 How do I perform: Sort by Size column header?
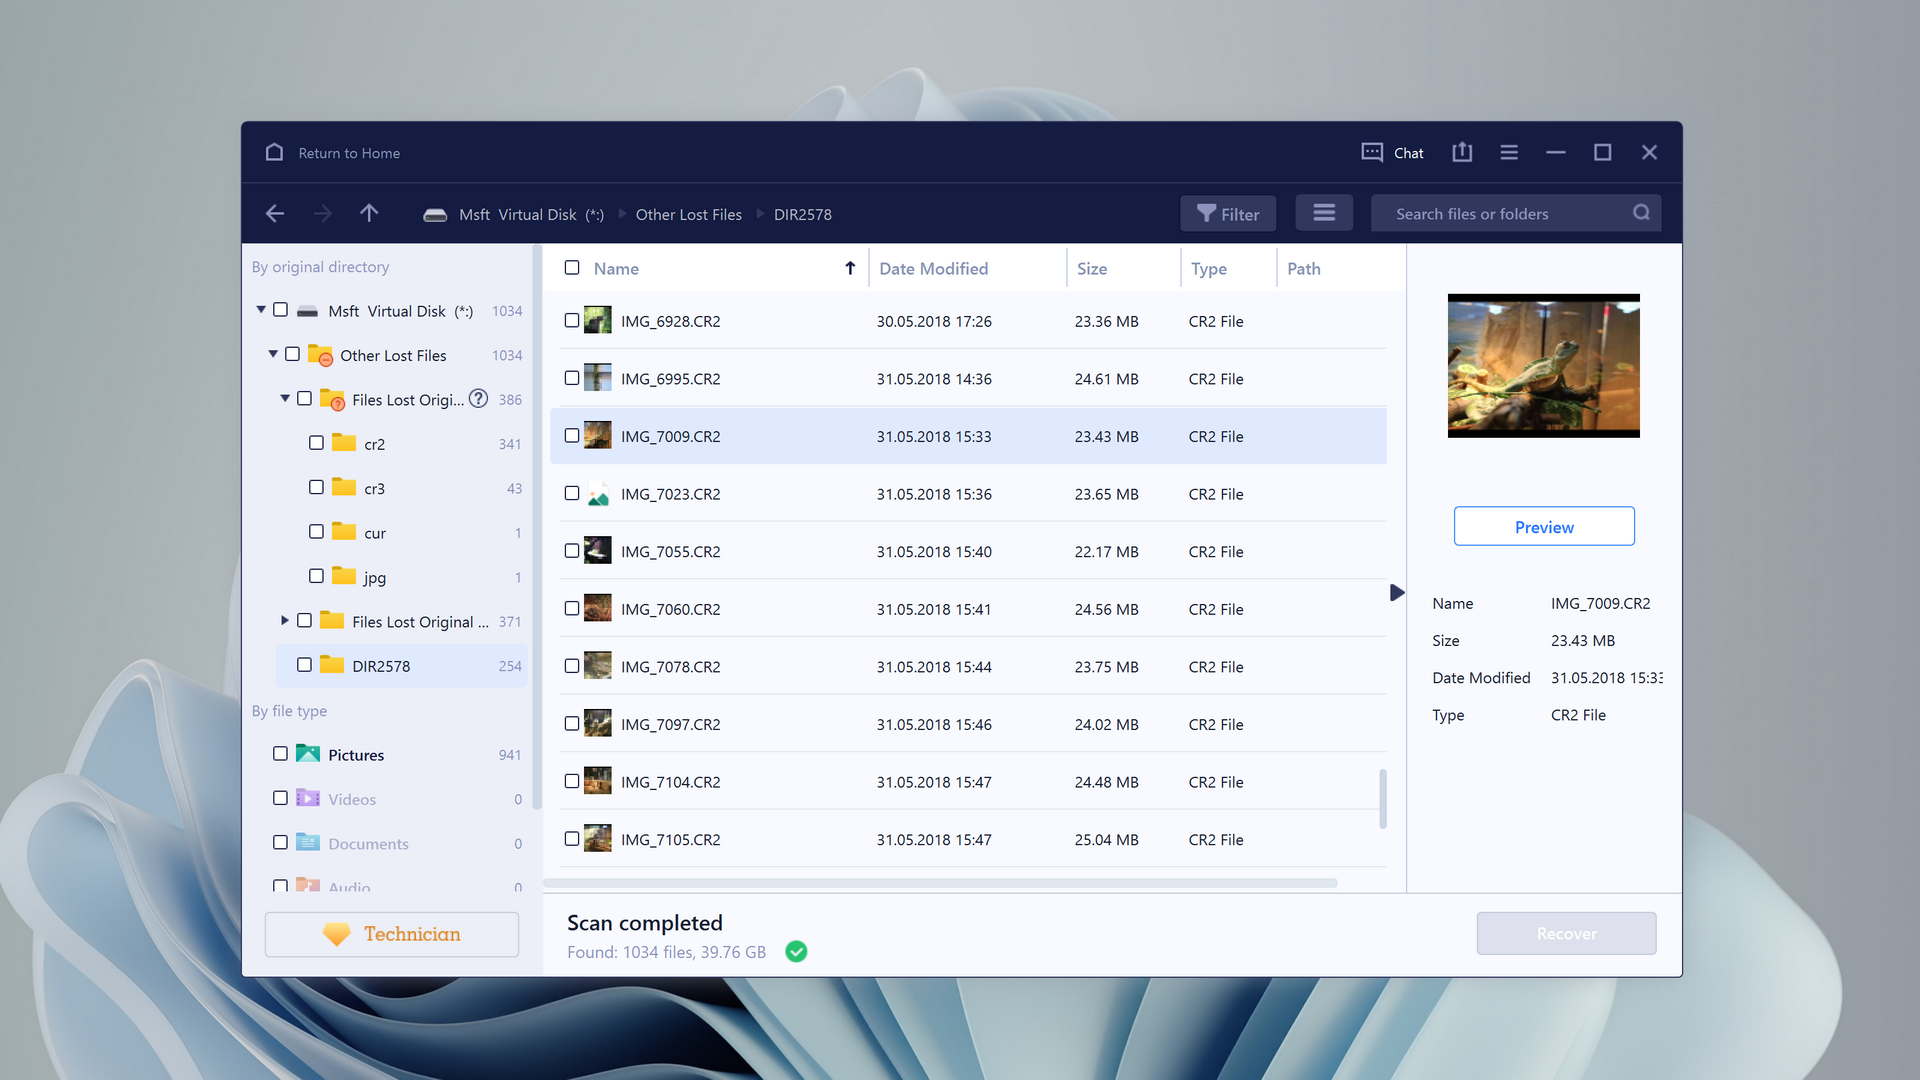(x=1092, y=268)
